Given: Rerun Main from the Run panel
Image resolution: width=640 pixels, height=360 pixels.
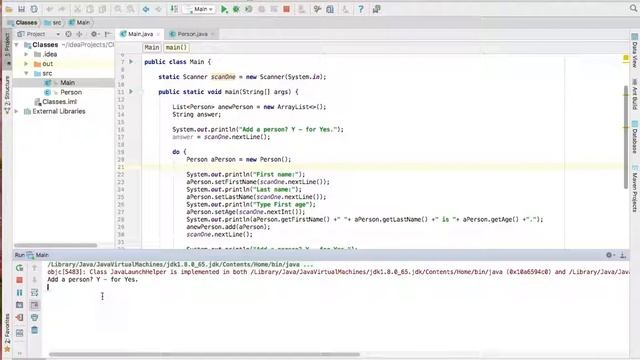Looking at the screenshot, I should tap(19, 268).
